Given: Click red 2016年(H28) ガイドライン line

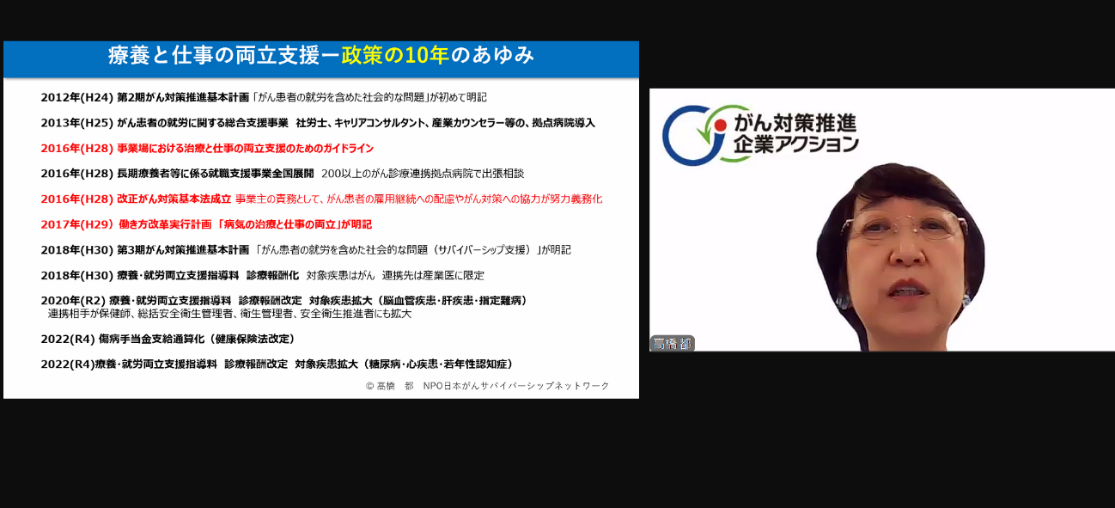Looking at the screenshot, I should click(x=207, y=148).
